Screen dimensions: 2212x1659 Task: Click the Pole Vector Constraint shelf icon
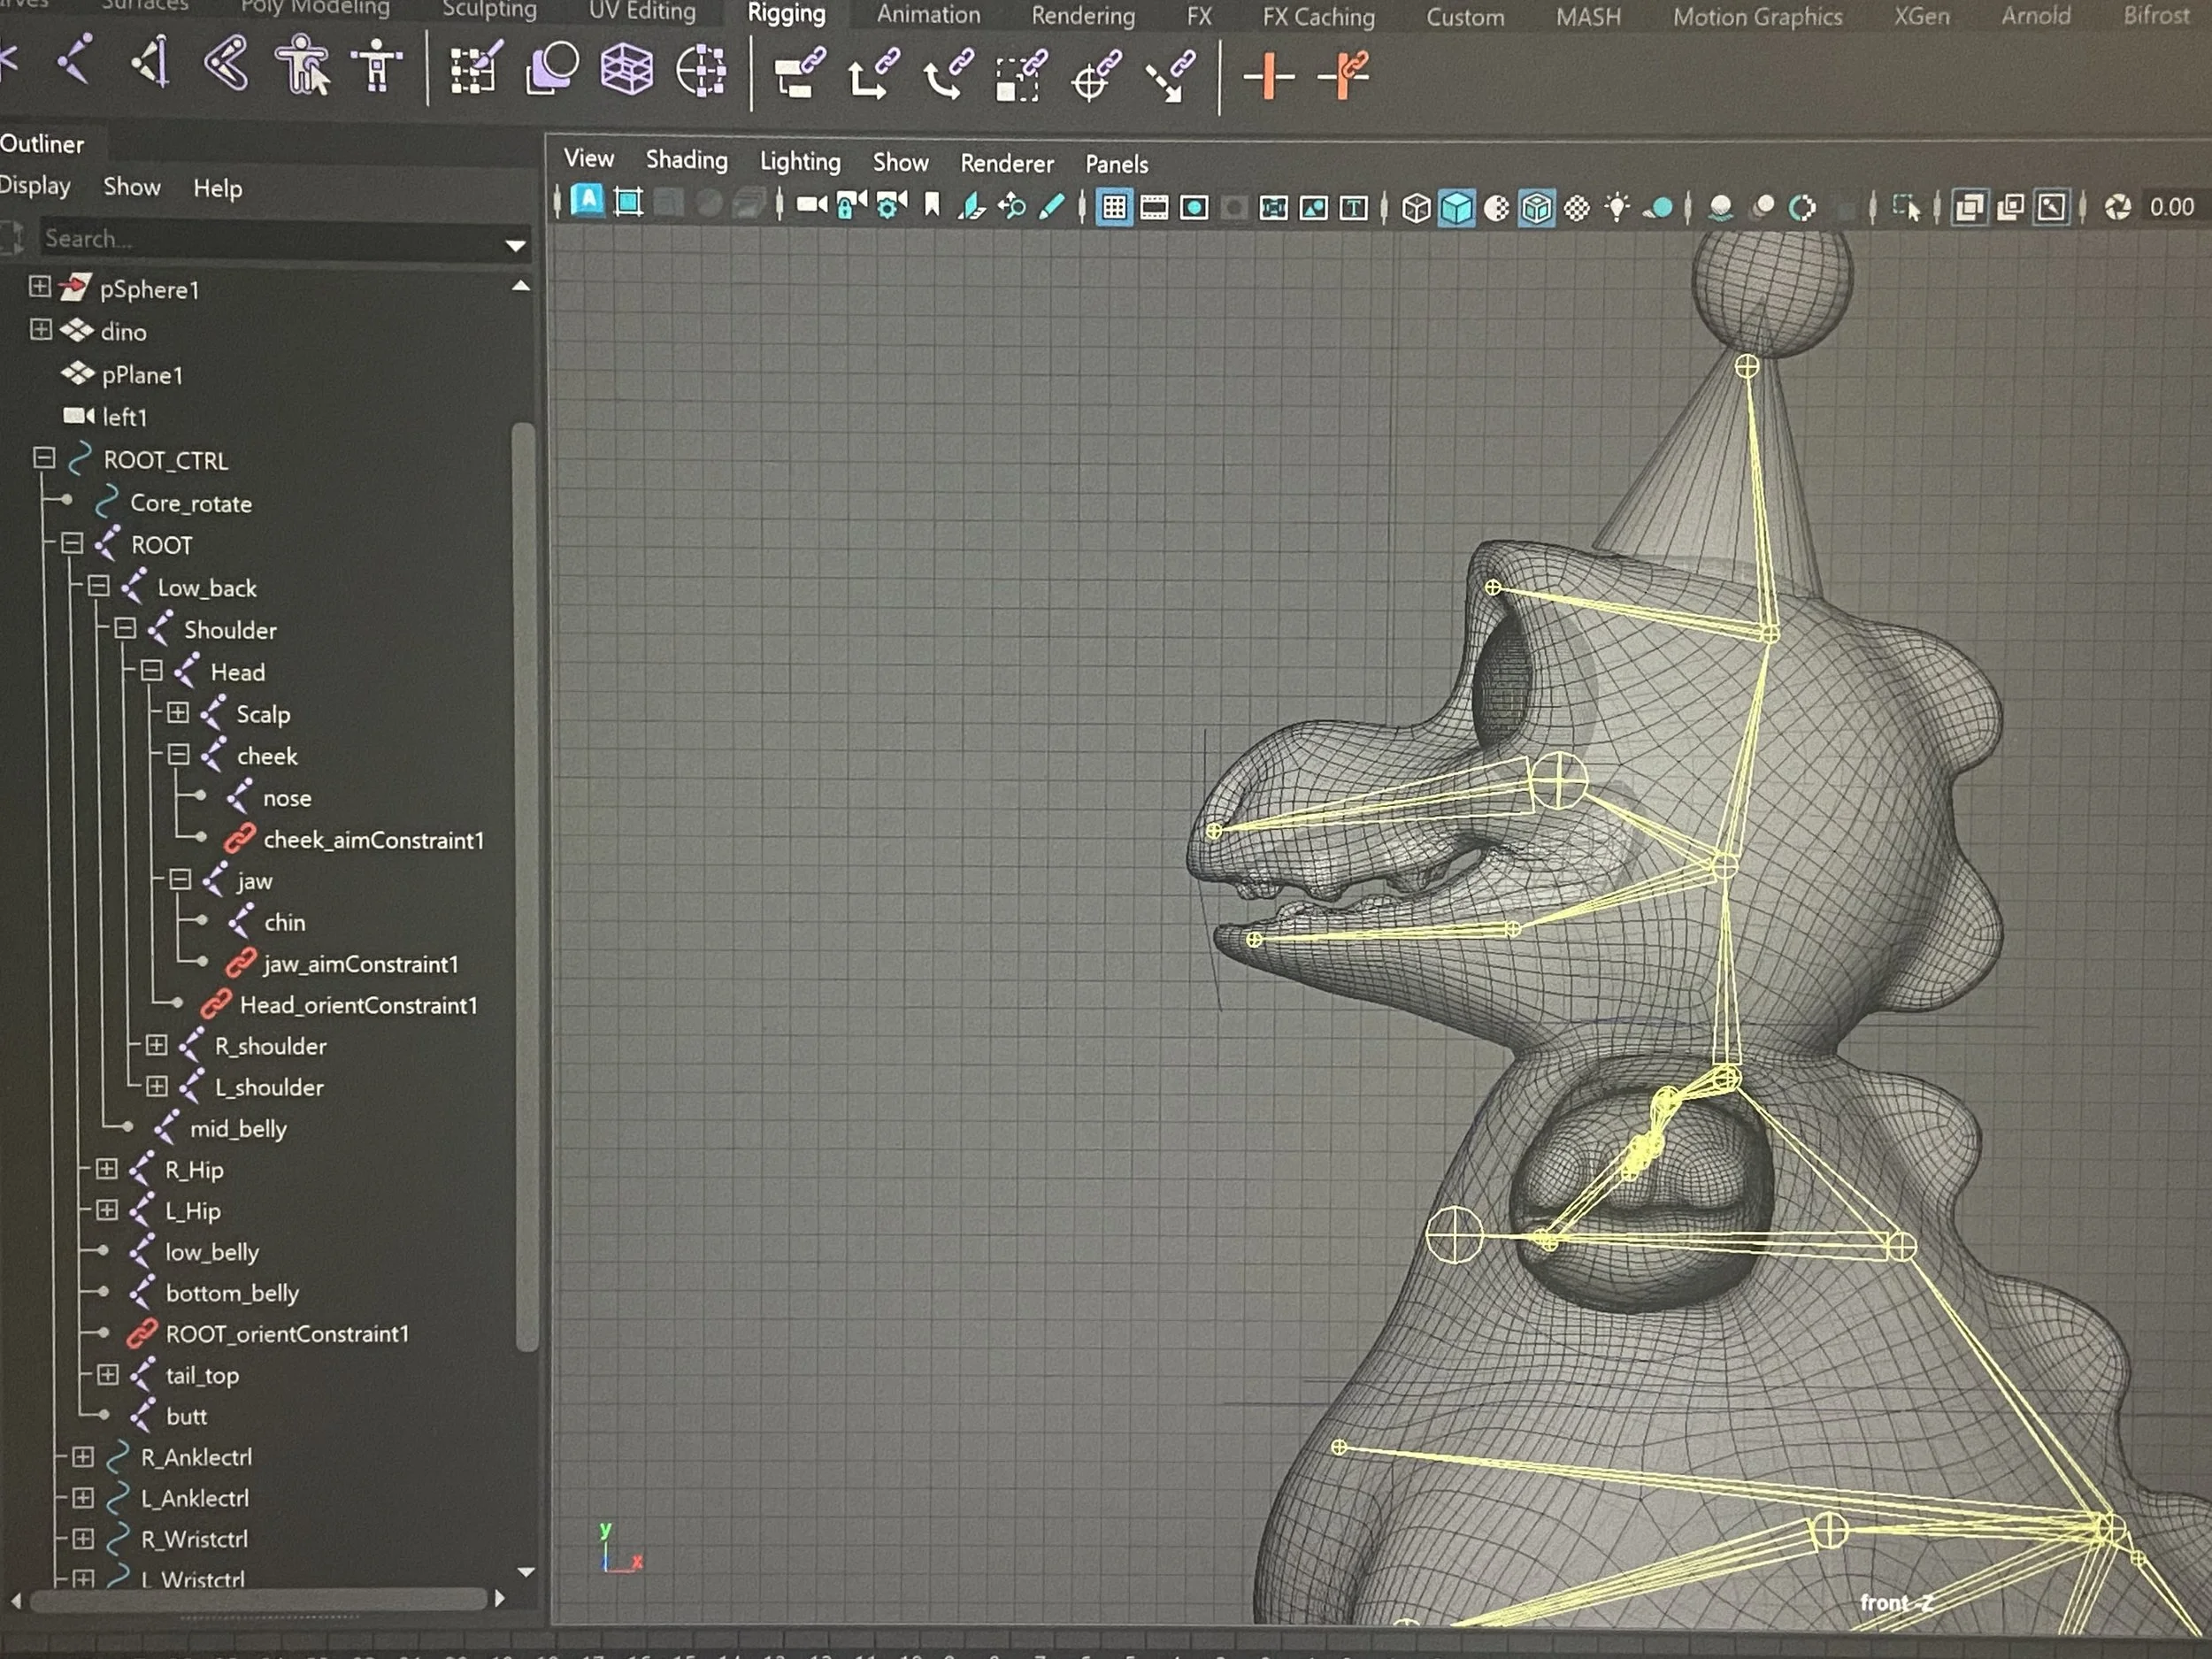pos(1169,78)
